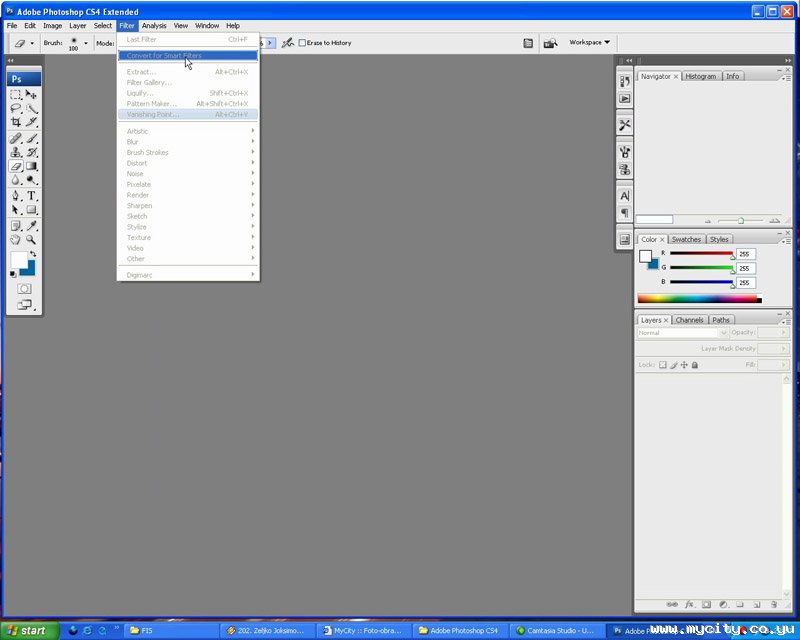Open the Sharpen filter submenu
The height and width of the screenshot is (640, 800).
click(188, 206)
